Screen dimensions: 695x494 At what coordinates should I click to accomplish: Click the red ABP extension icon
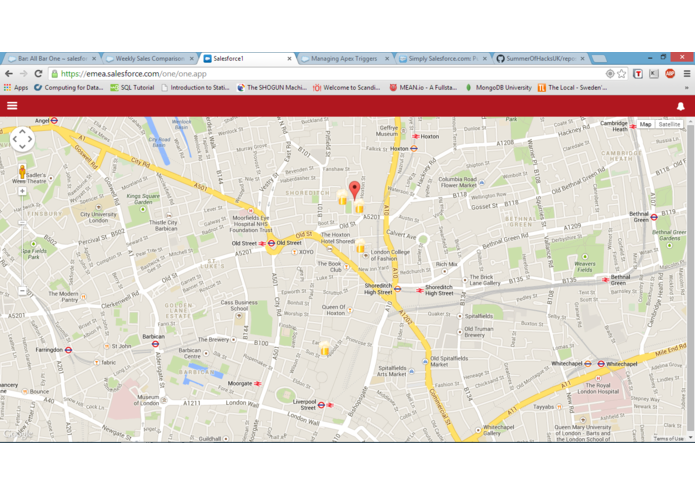[x=670, y=74]
